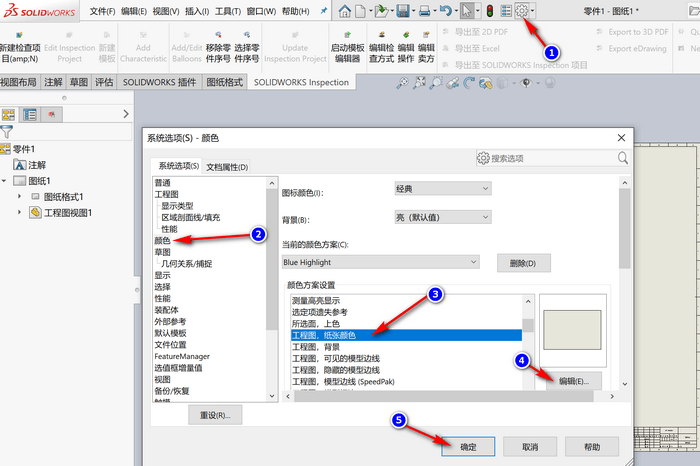Screen dimensions: 700x466
Task: Switch to the SOLIDWORKS 插件 ribbon tab
Action: (x=159, y=82)
